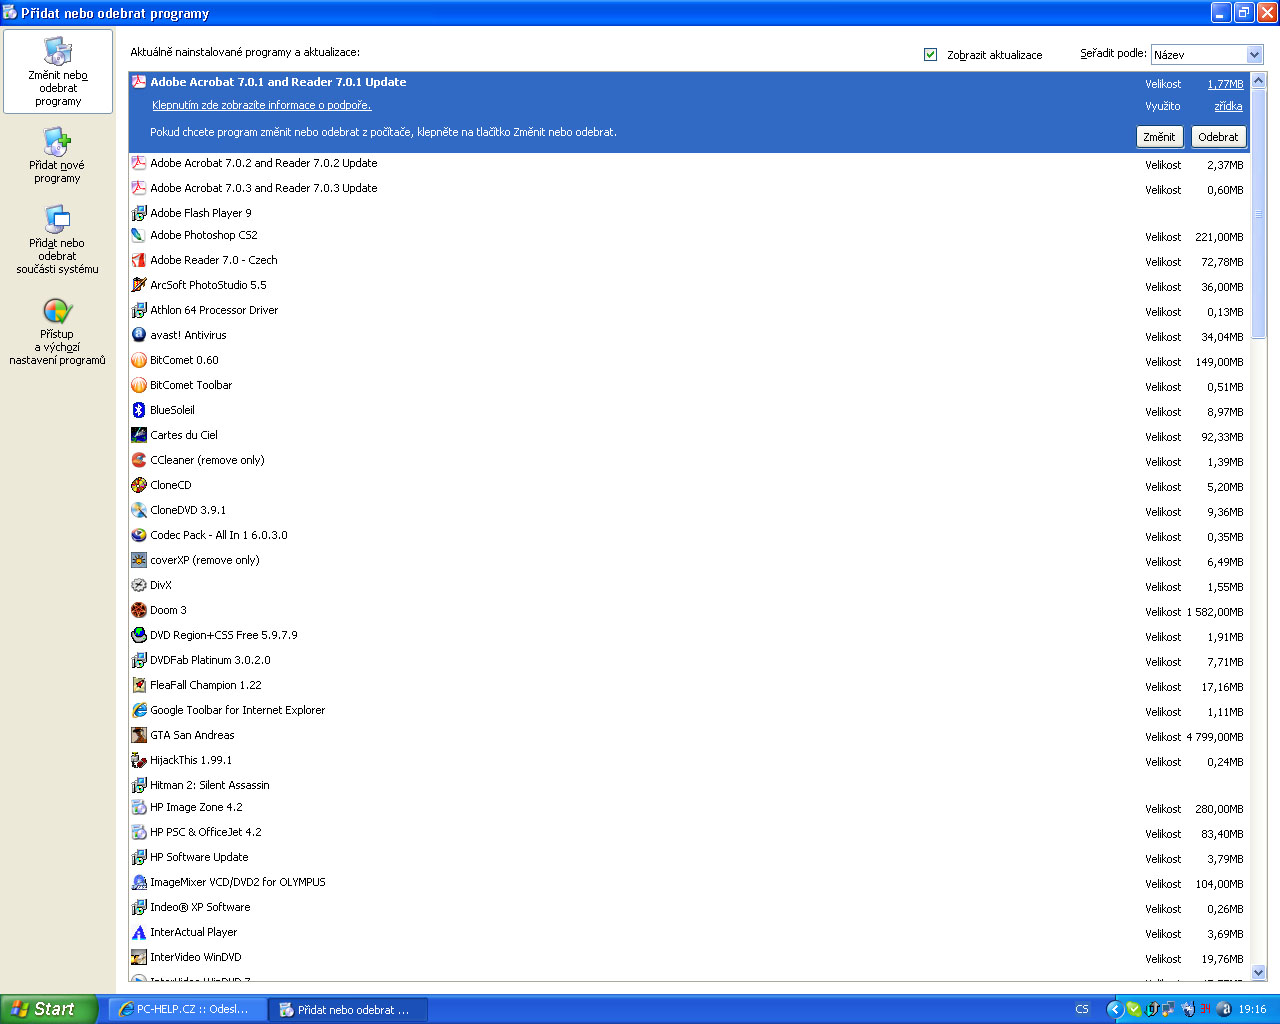
Task: Select coverXP (remove only) entry
Action: tap(690, 561)
